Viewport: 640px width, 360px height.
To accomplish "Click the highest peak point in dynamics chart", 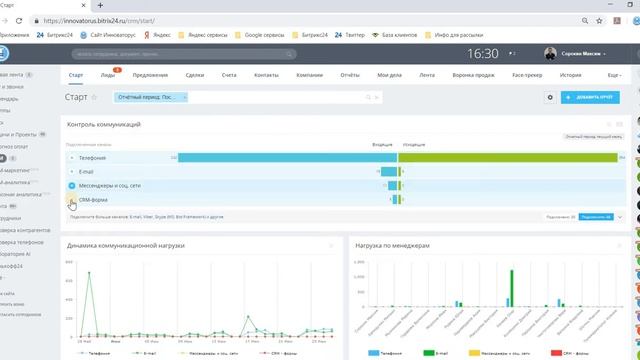I will (x=89, y=273).
